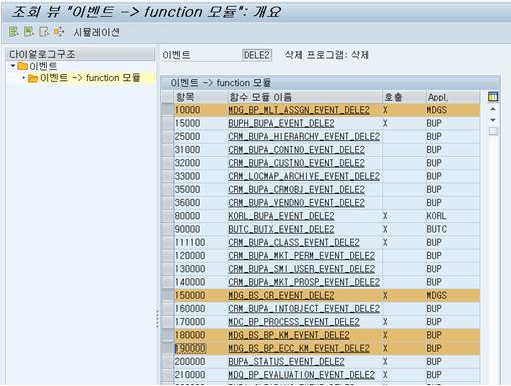Open CRM_BUPA_MKT_PERM_EVENT_DELE2 link
Image resolution: width=511 pixels, height=386 pixels.
pos(301,256)
